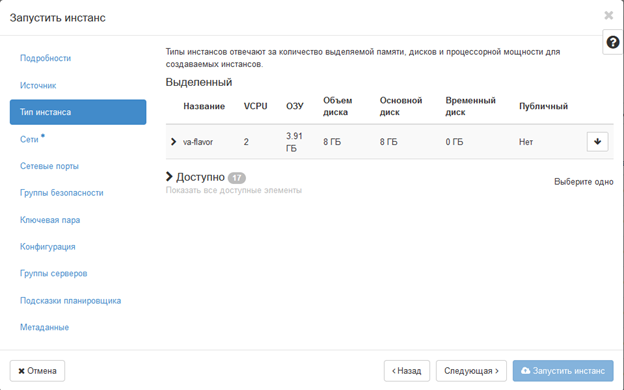The width and height of the screenshot is (624, 390).
Task: Select the Тип инстанса tab
Action: (78, 112)
